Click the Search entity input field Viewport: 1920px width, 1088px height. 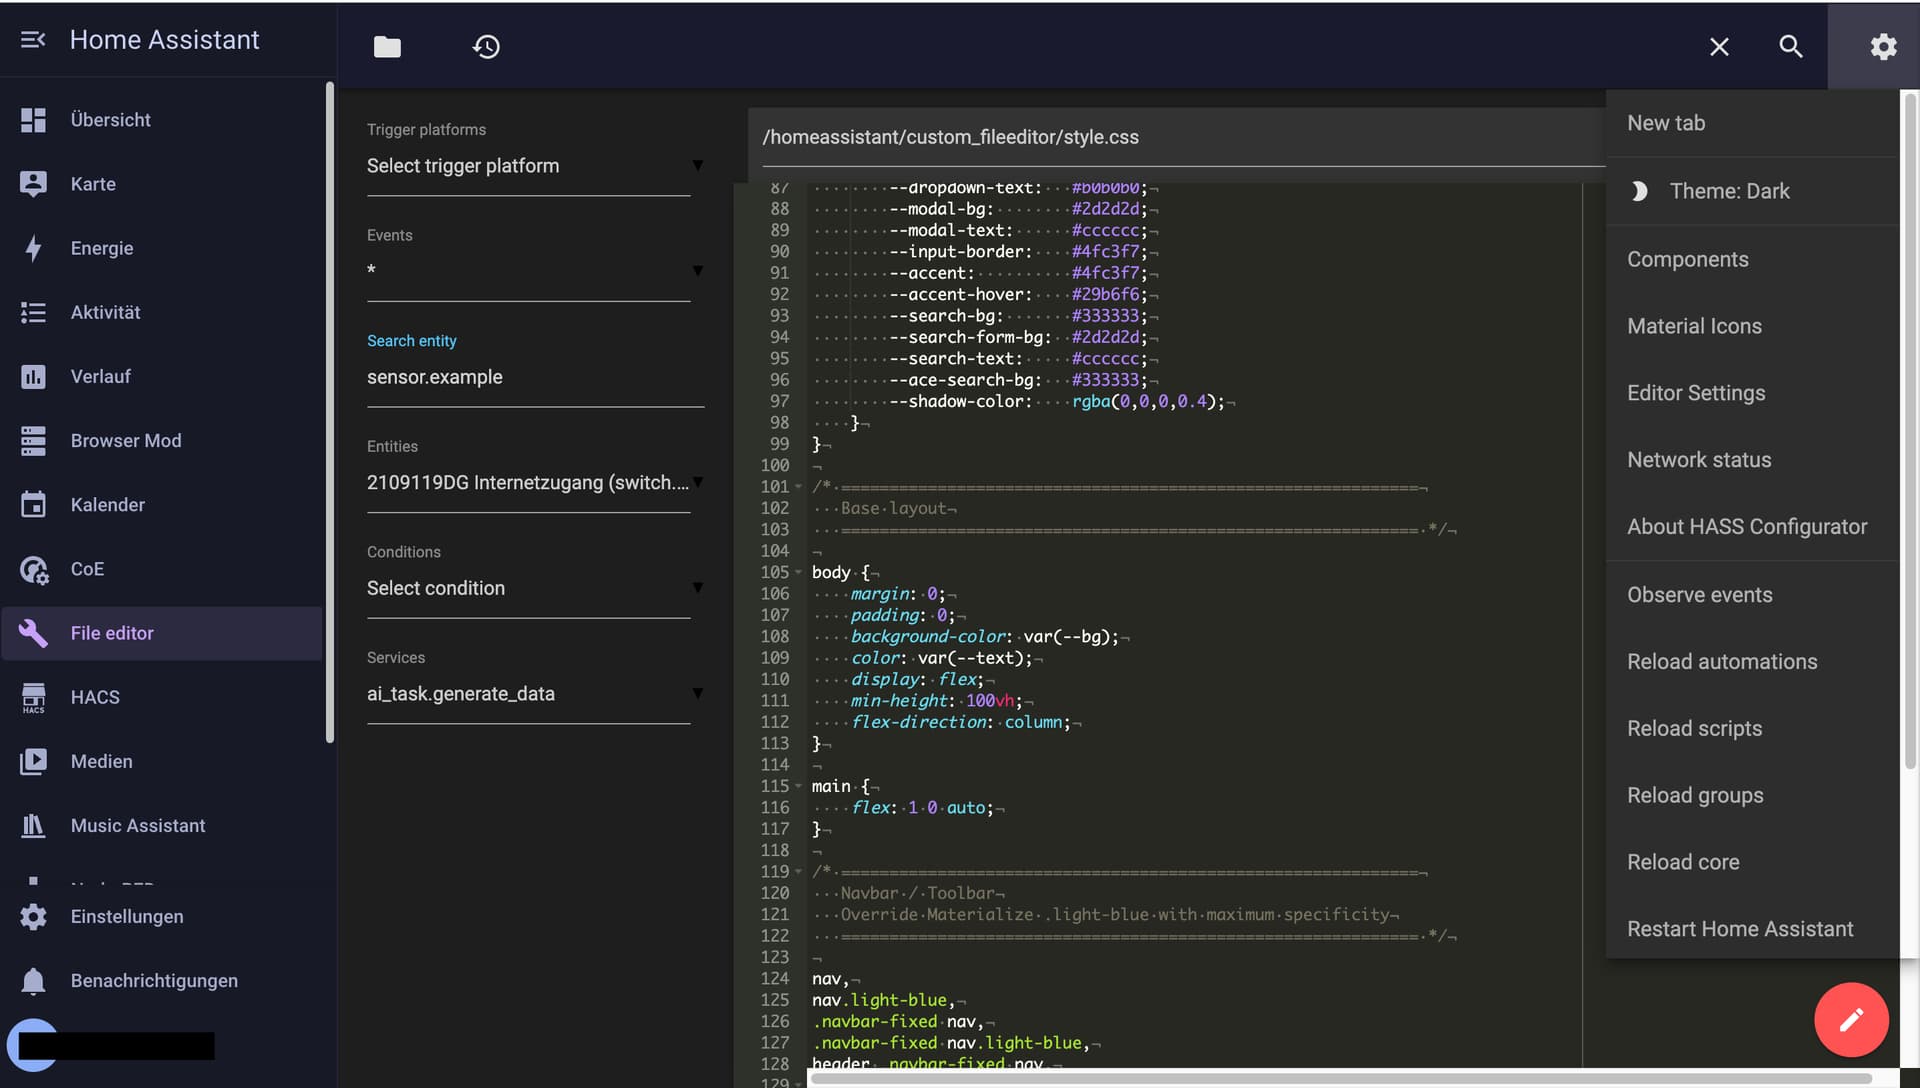point(534,377)
